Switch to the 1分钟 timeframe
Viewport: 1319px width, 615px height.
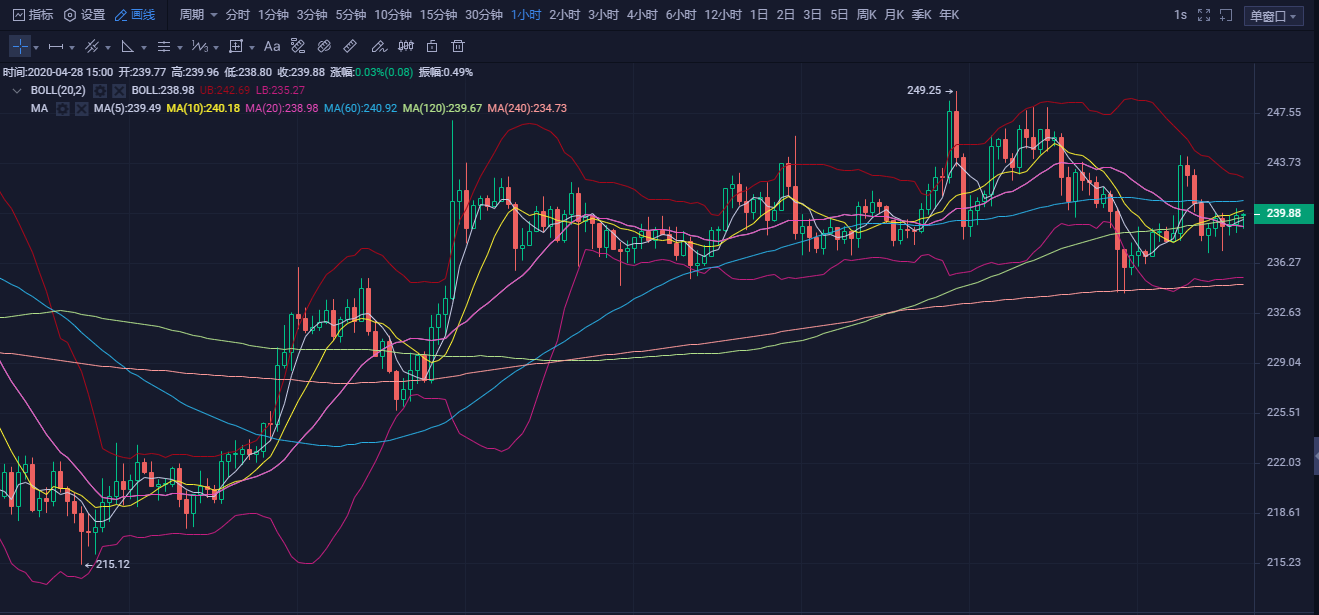click(x=273, y=15)
